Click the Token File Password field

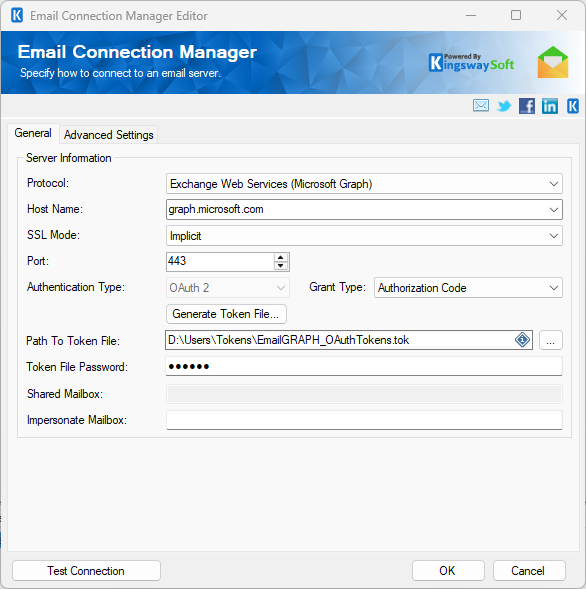364,366
